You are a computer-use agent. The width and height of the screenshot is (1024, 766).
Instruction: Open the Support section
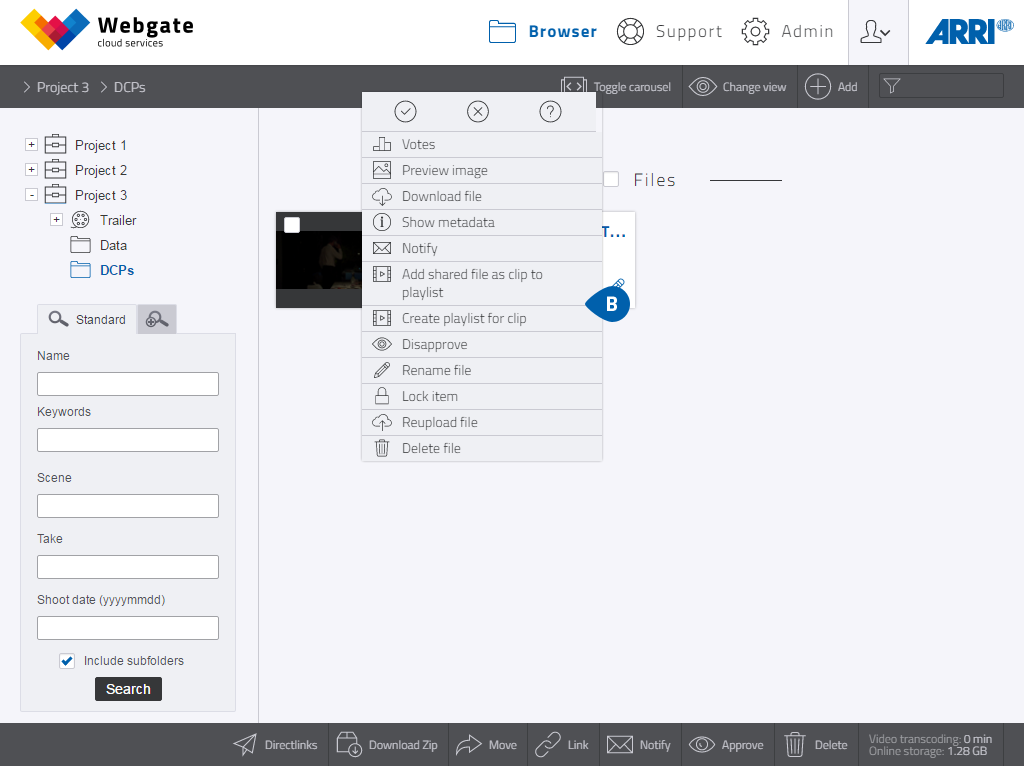[x=669, y=31]
